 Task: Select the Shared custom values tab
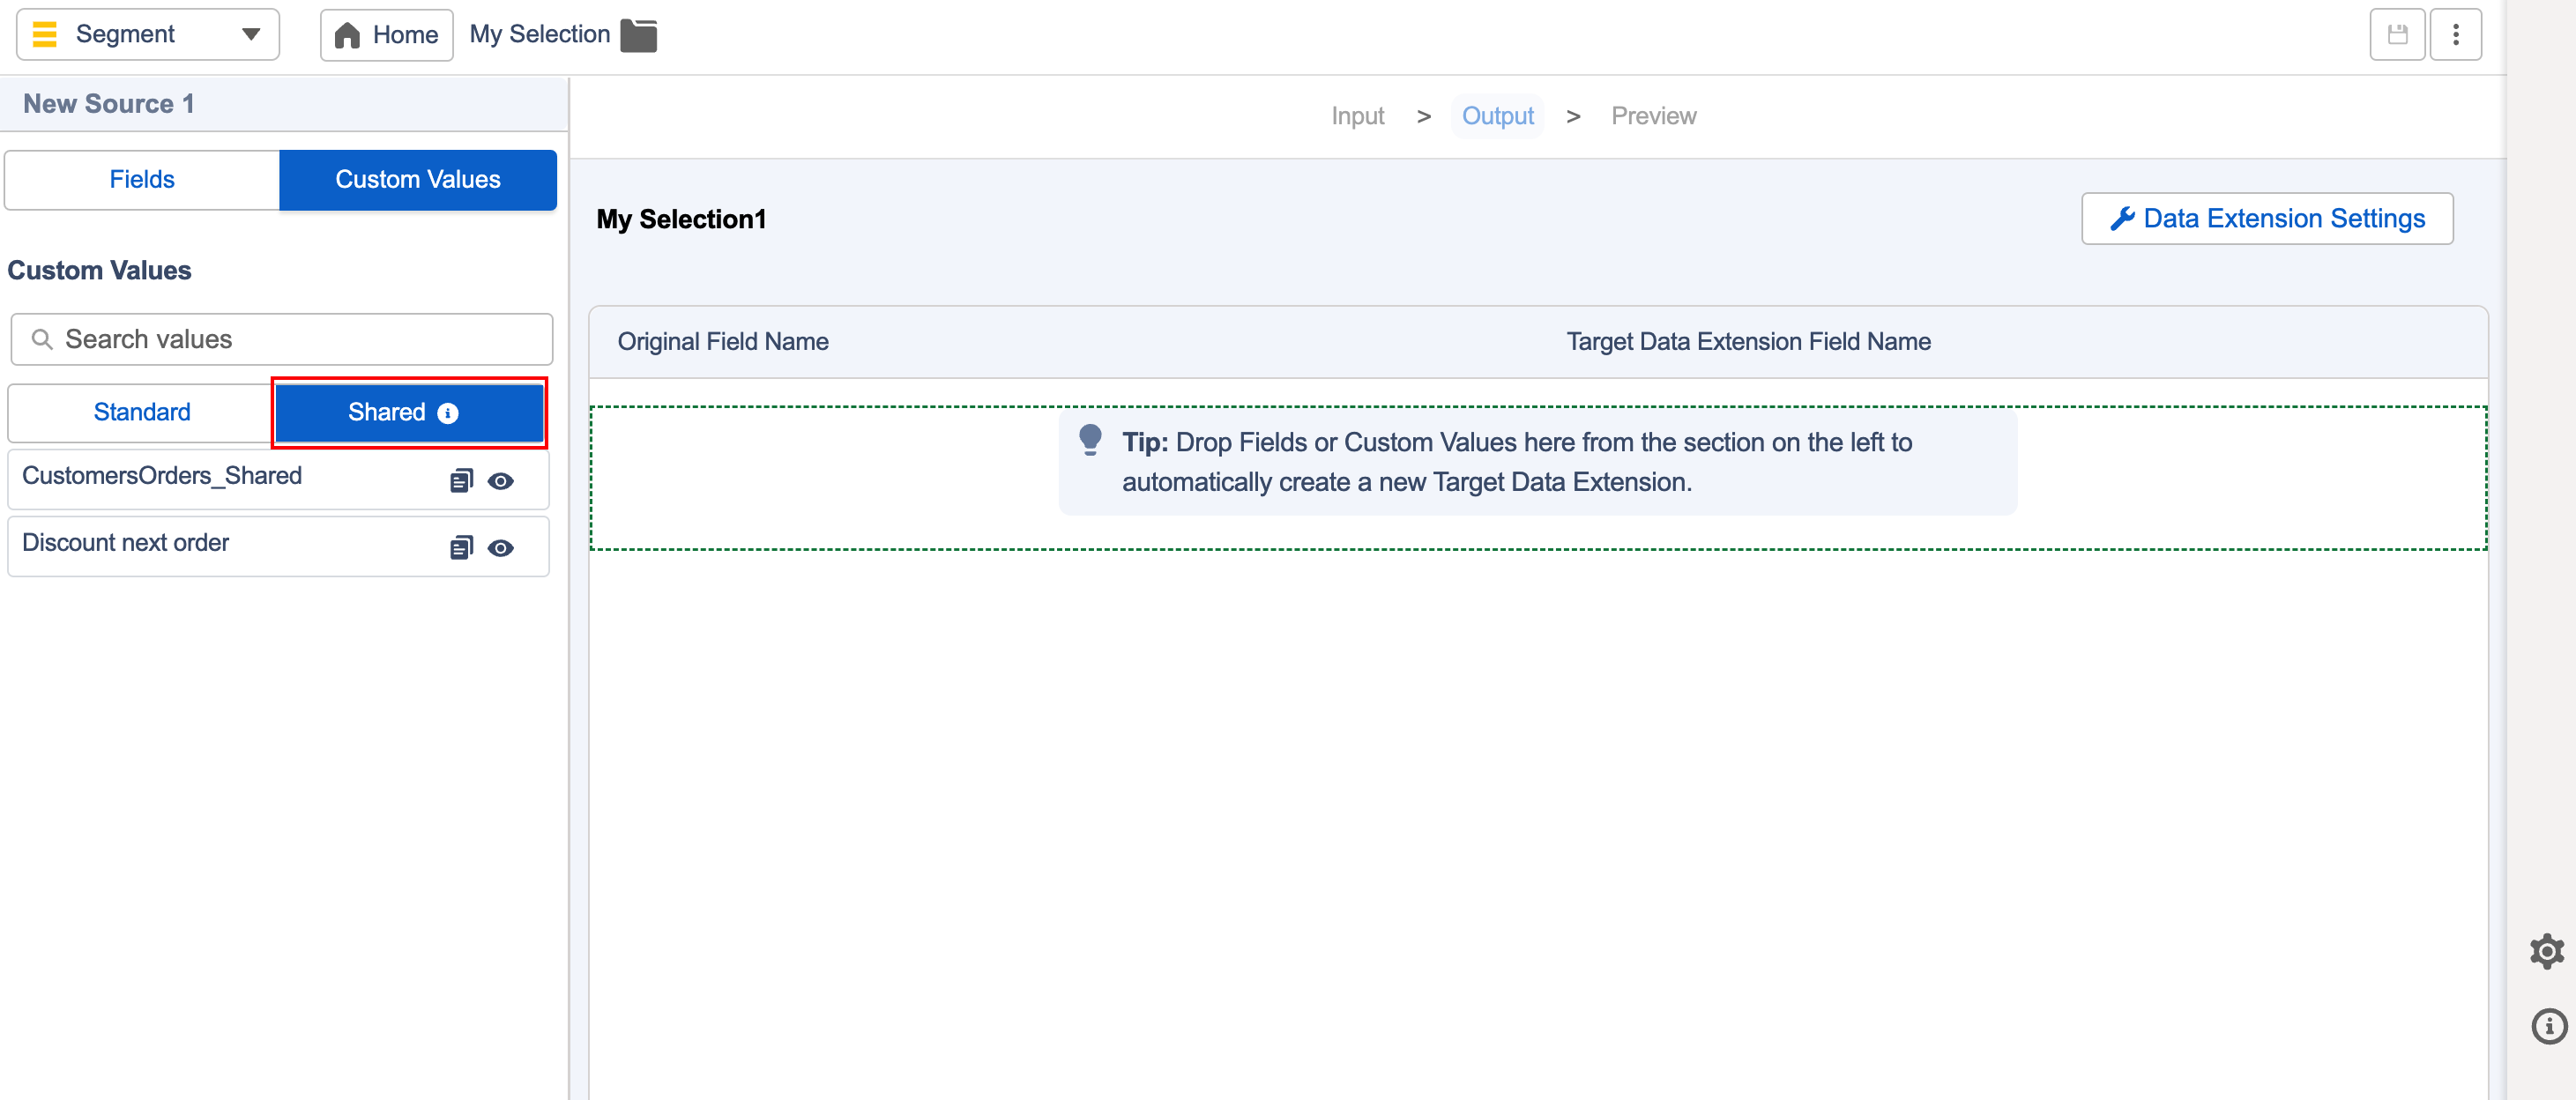click(x=409, y=412)
